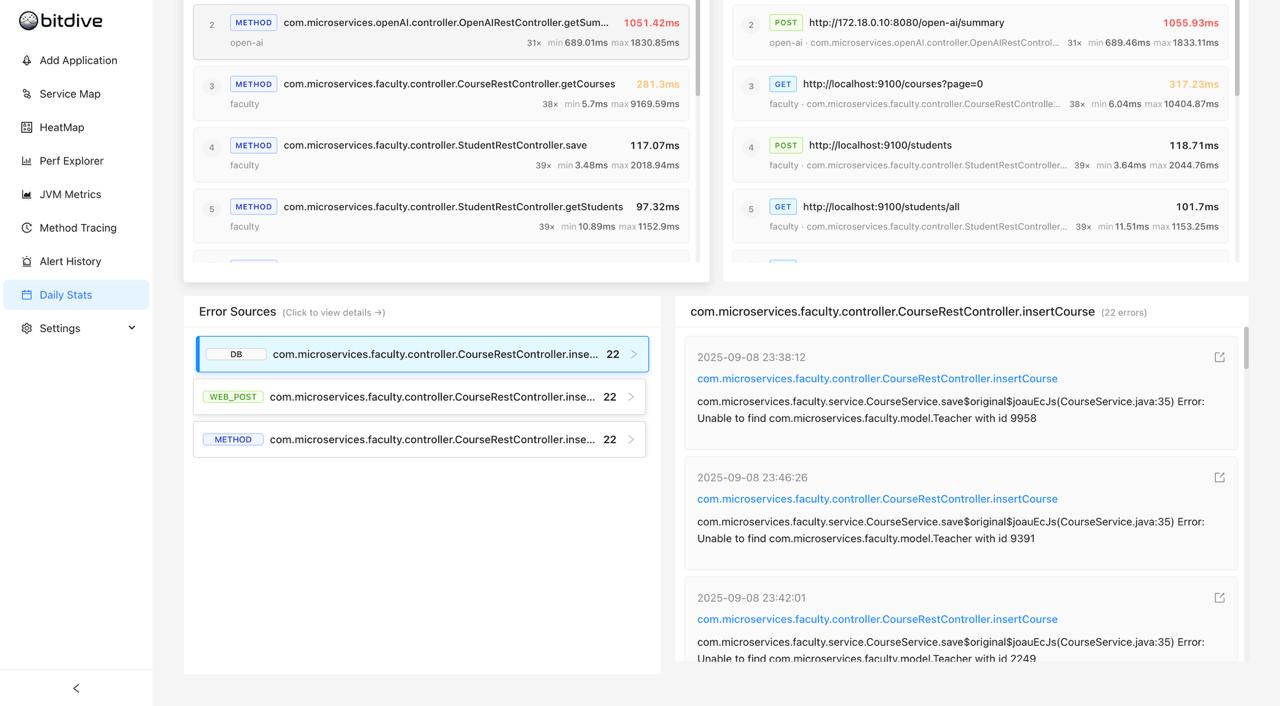
Task: Click the endpoints list scrollbar
Action: click(x=1236, y=48)
